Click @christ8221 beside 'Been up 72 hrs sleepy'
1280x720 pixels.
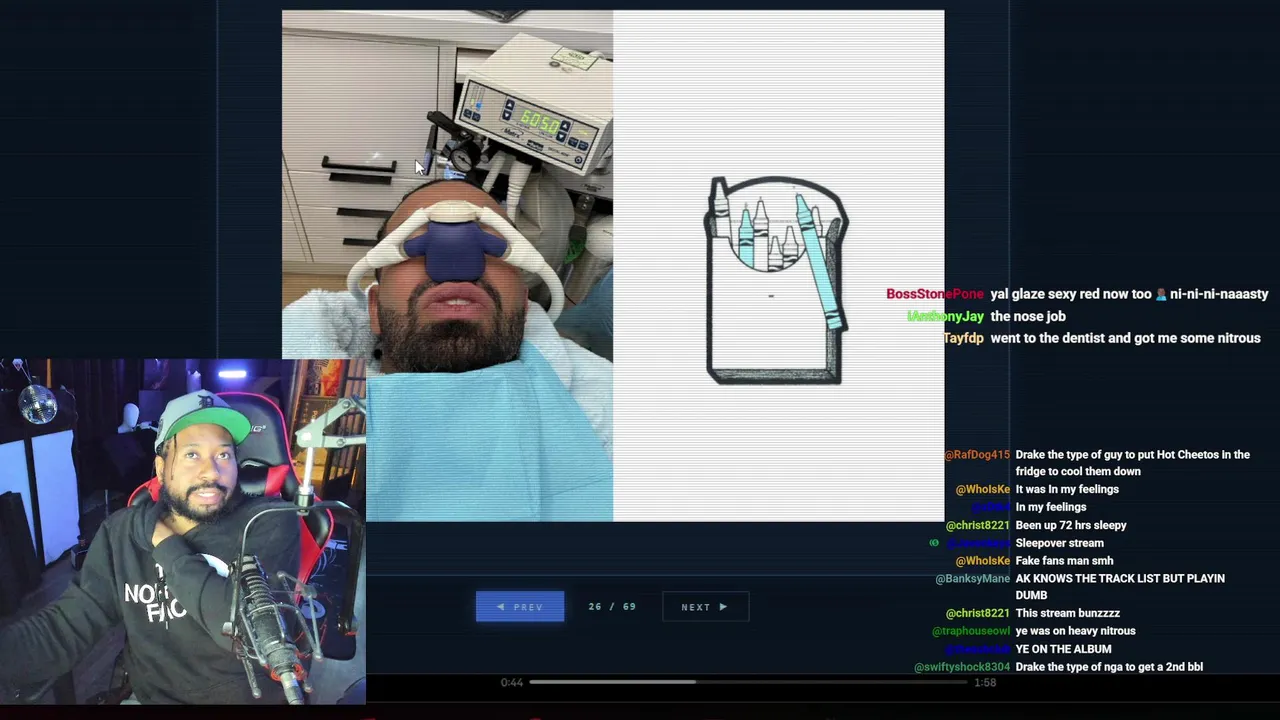coord(978,525)
